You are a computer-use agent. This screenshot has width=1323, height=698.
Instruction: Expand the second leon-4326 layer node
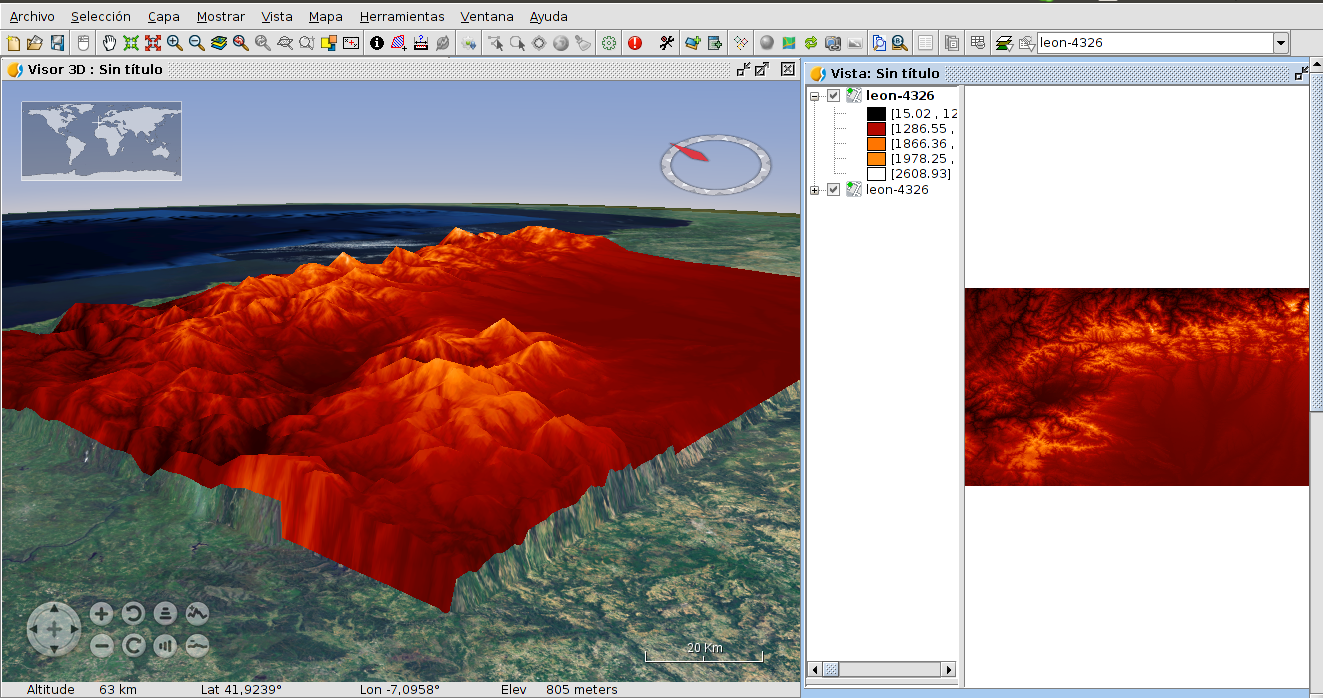tap(815, 190)
